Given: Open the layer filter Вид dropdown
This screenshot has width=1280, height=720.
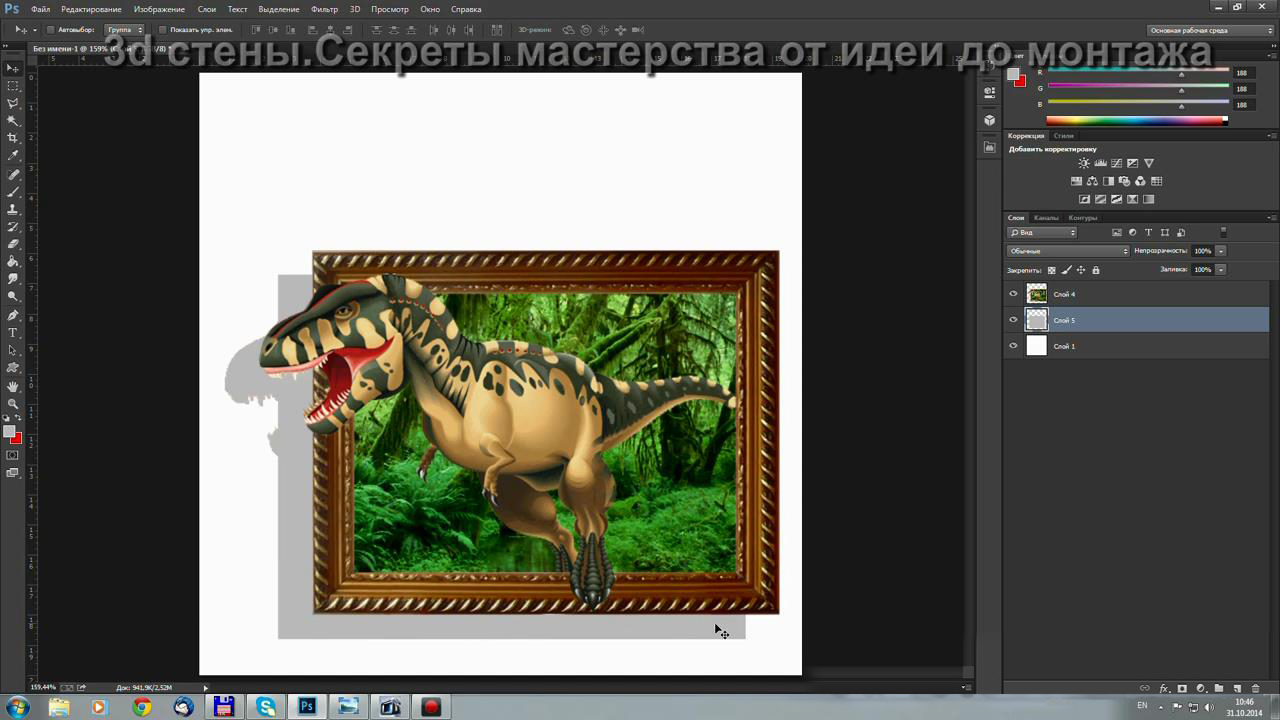Looking at the screenshot, I should [x=1042, y=232].
